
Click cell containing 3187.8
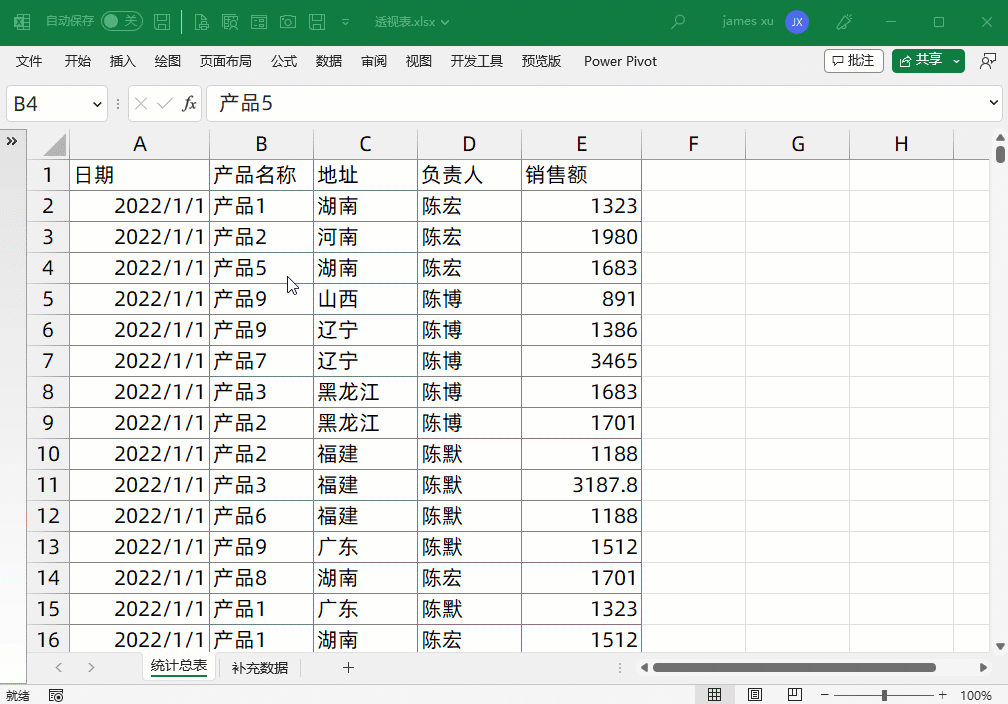[581, 485]
